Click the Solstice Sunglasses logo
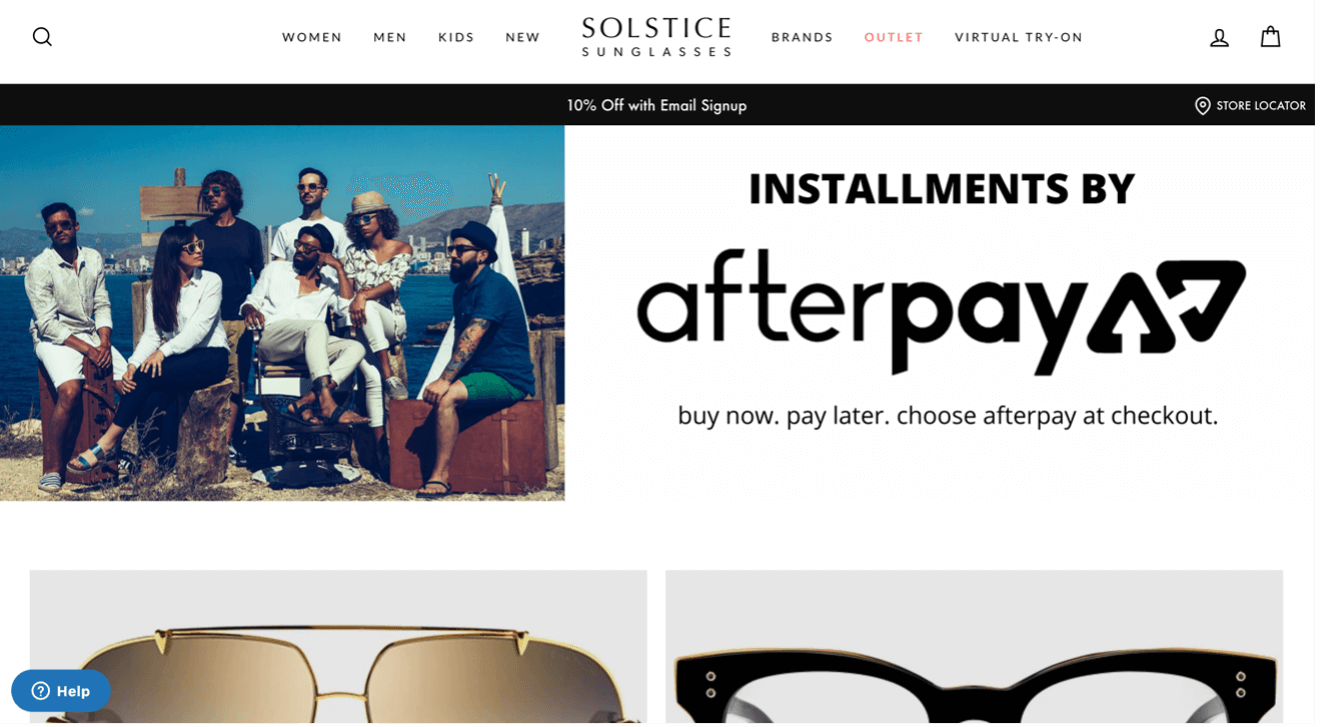1320x727 pixels. click(x=657, y=37)
